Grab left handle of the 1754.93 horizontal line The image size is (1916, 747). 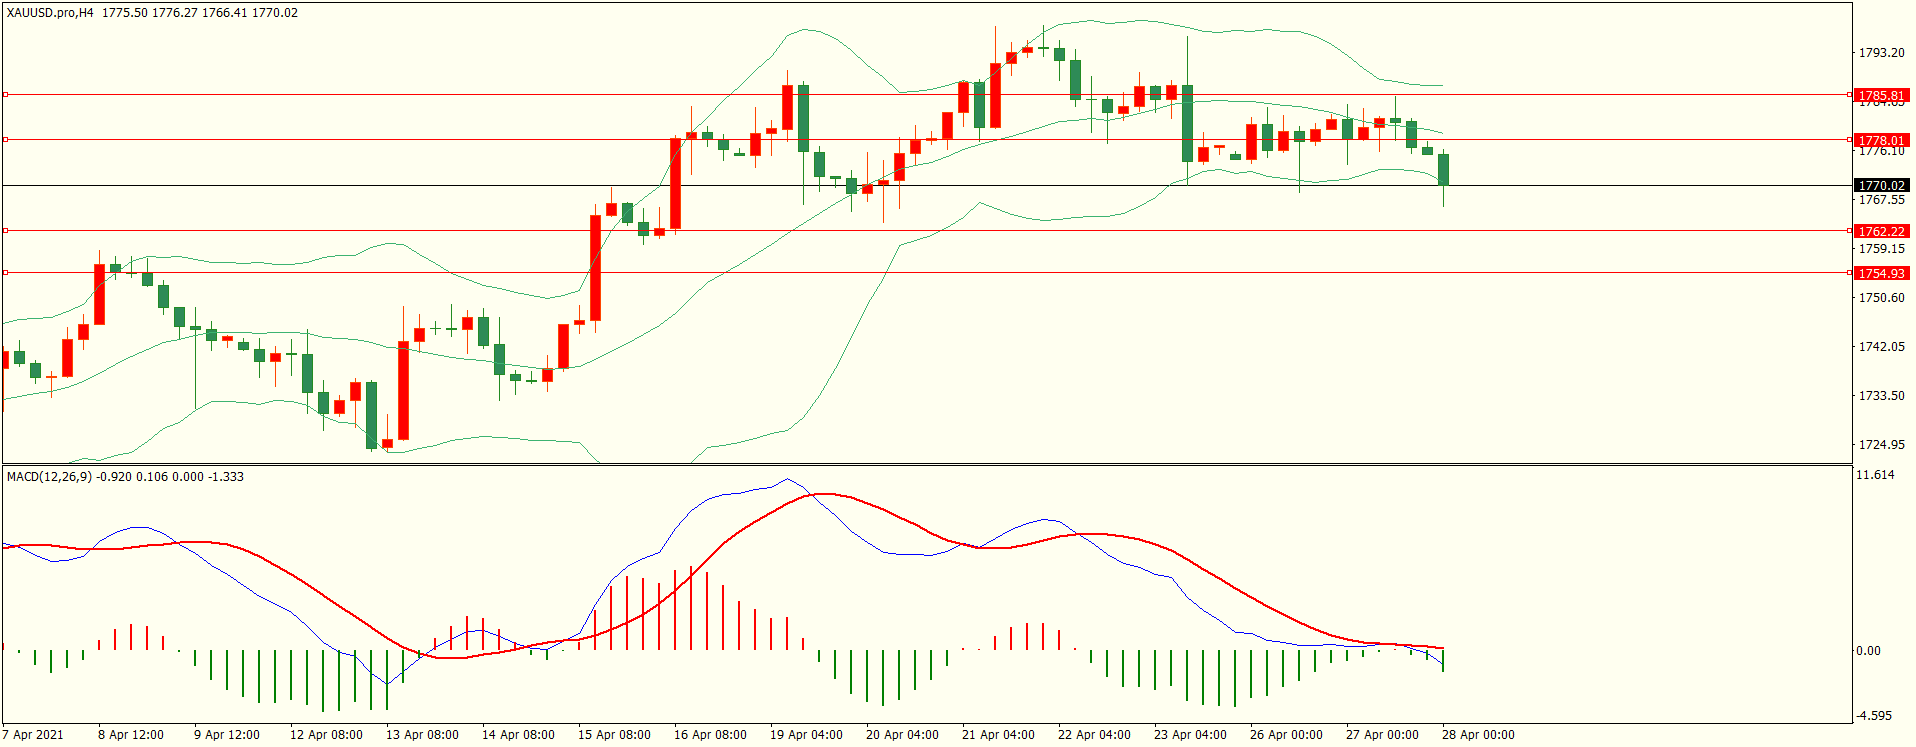[x=5, y=273]
